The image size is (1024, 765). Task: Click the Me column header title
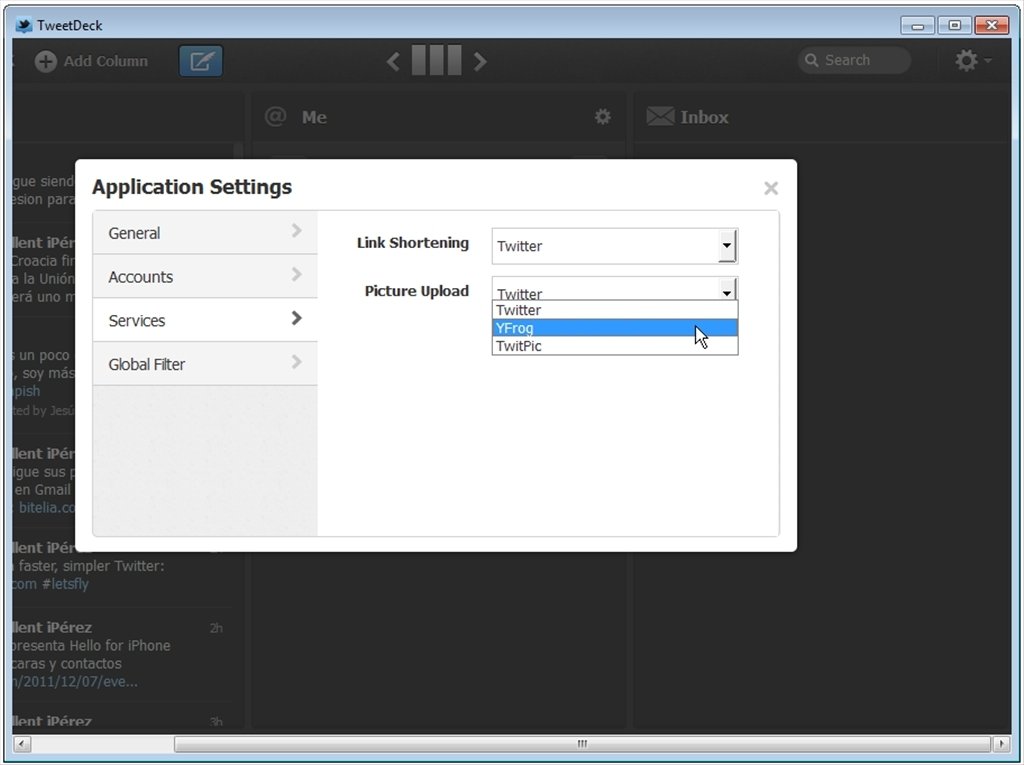[314, 118]
